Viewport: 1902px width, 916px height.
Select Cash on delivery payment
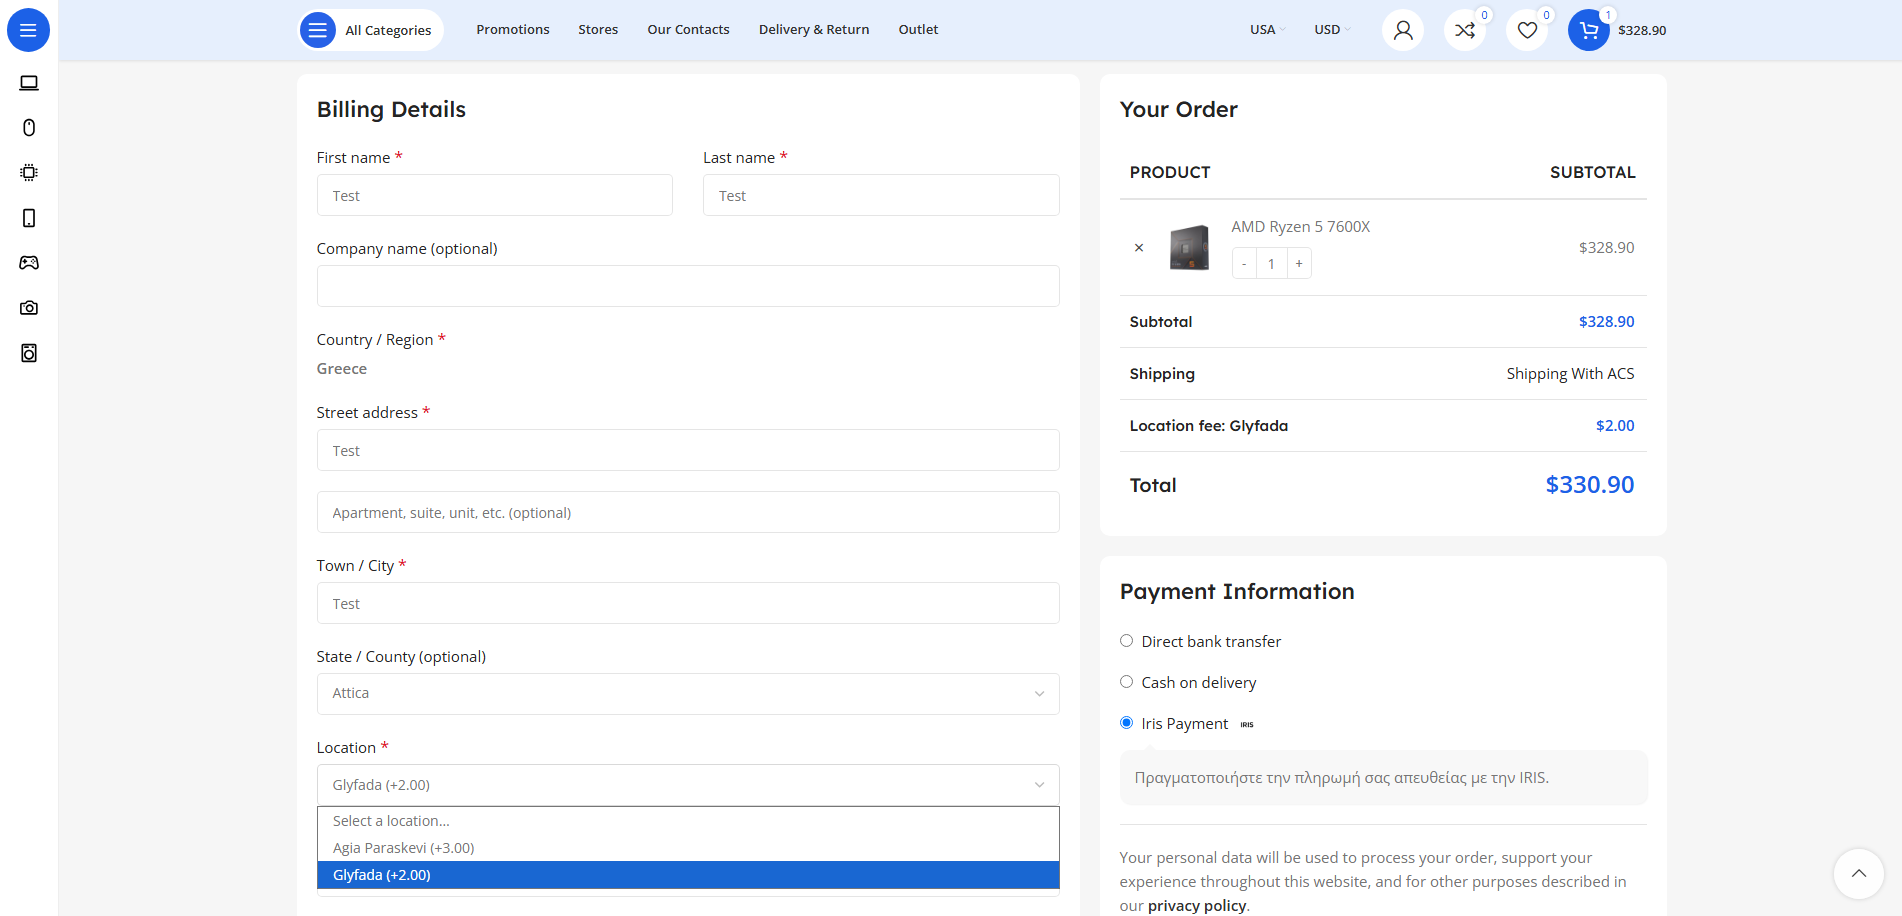coord(1127,682)
